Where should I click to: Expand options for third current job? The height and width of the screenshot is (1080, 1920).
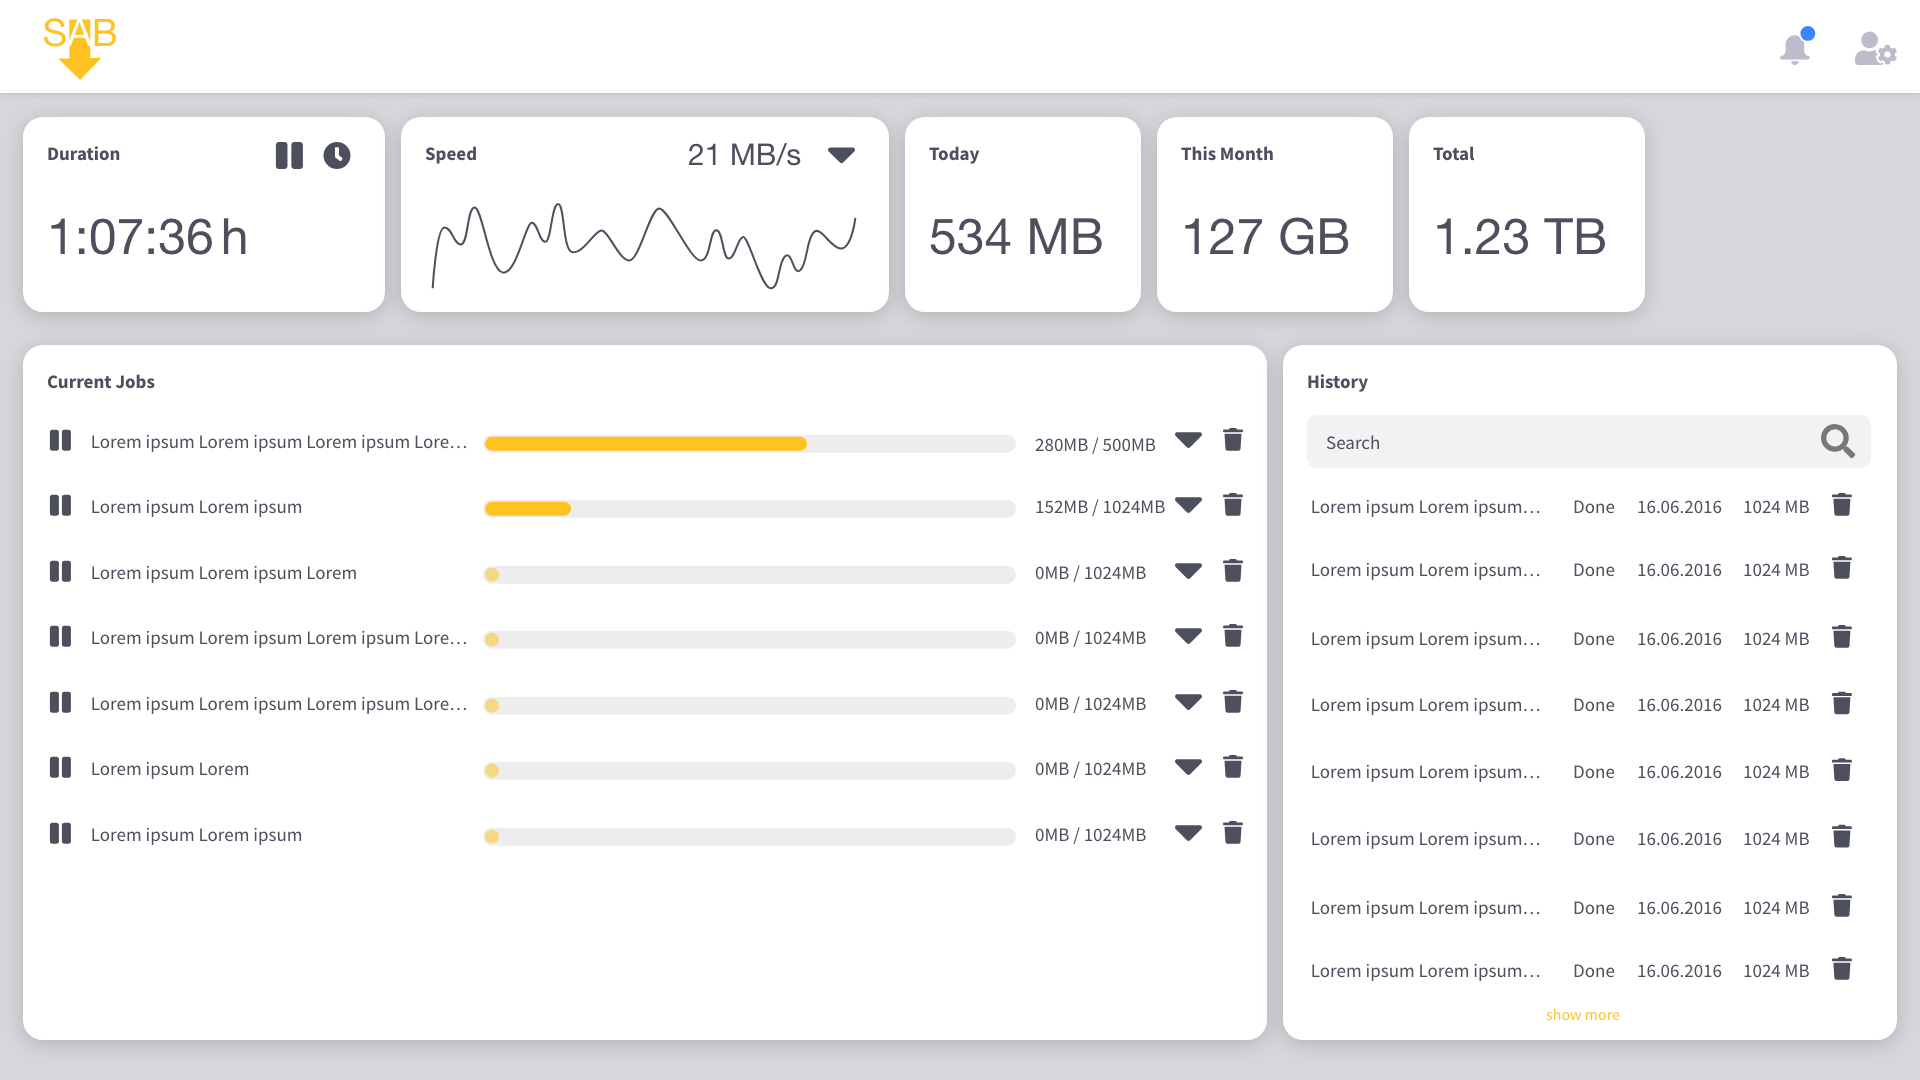(1188, 571)
